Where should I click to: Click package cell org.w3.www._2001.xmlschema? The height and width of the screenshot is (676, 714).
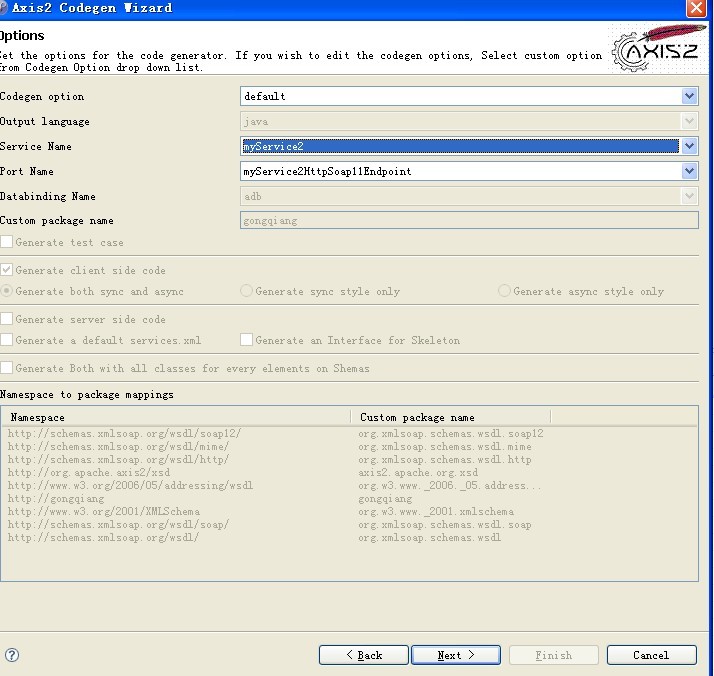coord(436,511)
